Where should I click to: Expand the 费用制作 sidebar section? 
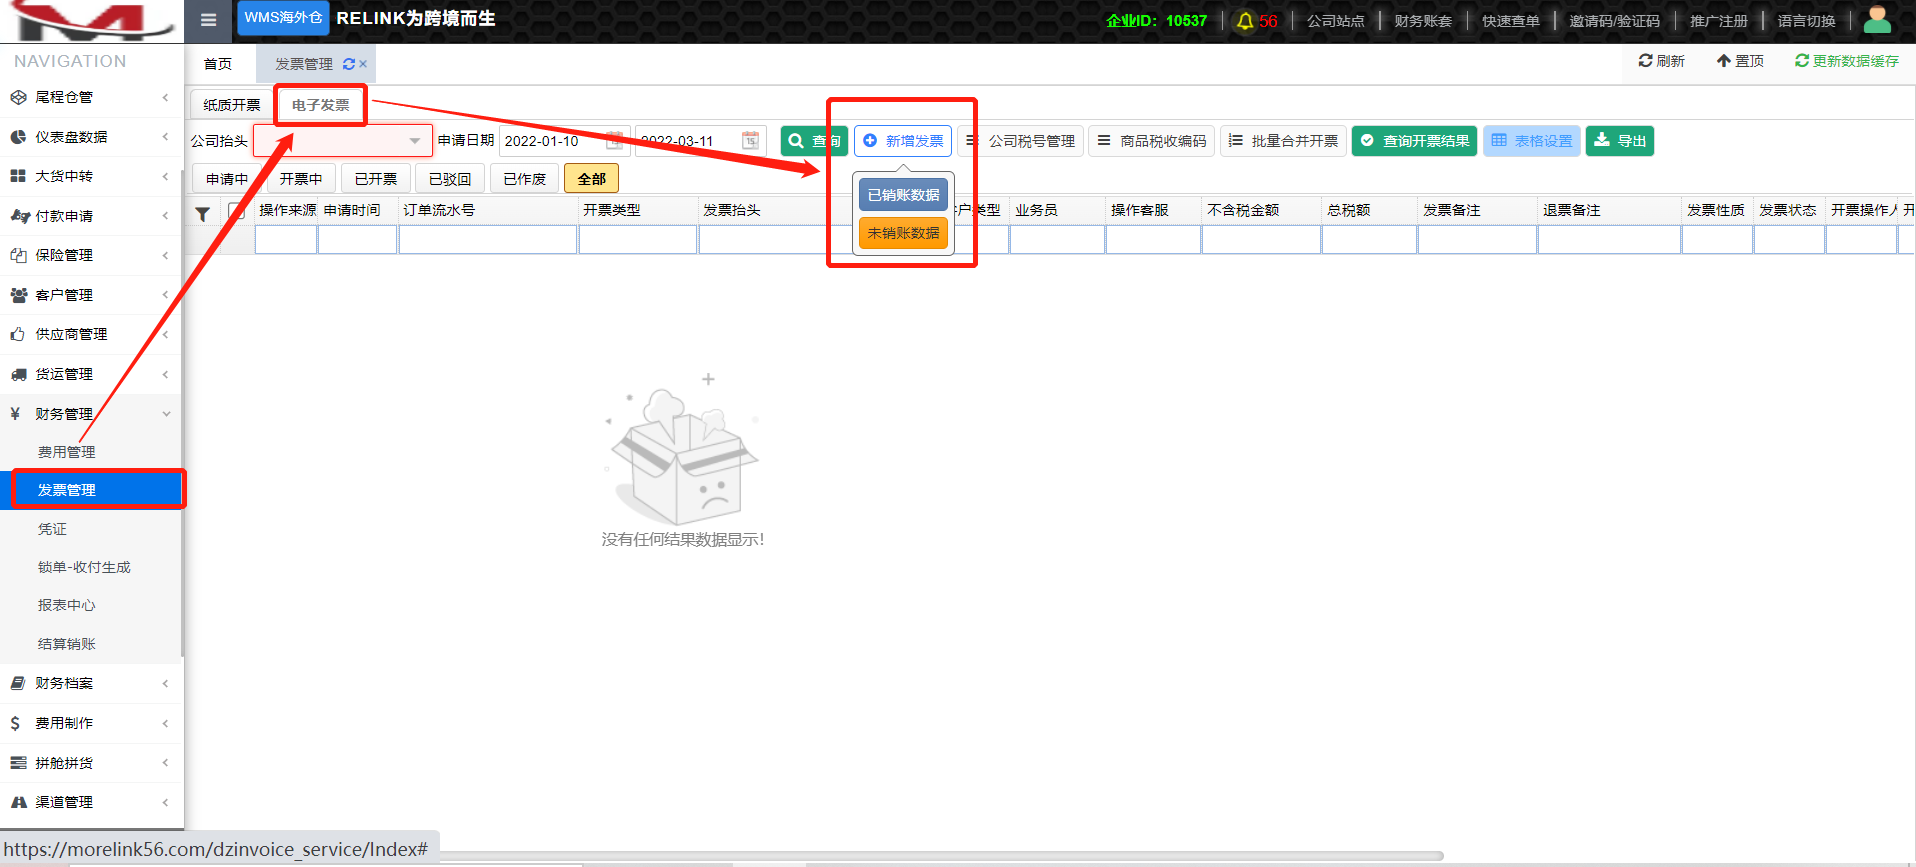pos(92,723)
